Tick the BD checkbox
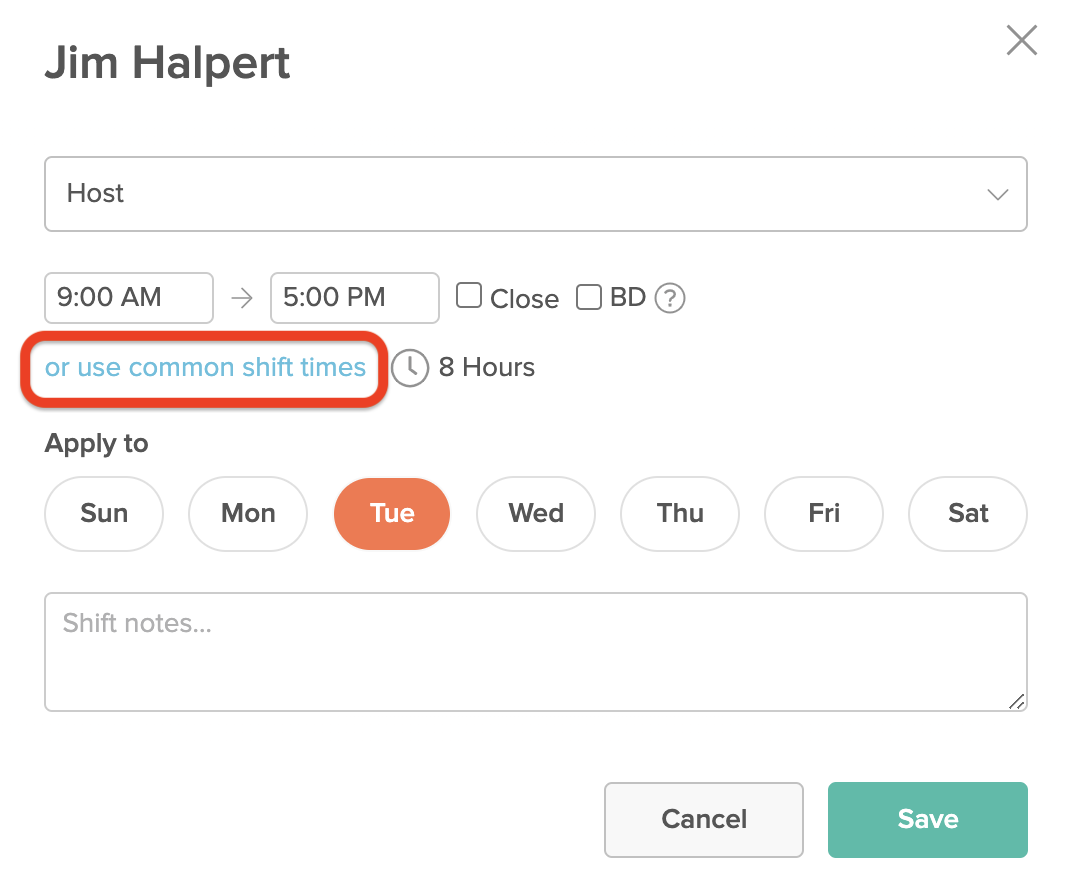Screen dimensions: 1066x876 point(589,296)
